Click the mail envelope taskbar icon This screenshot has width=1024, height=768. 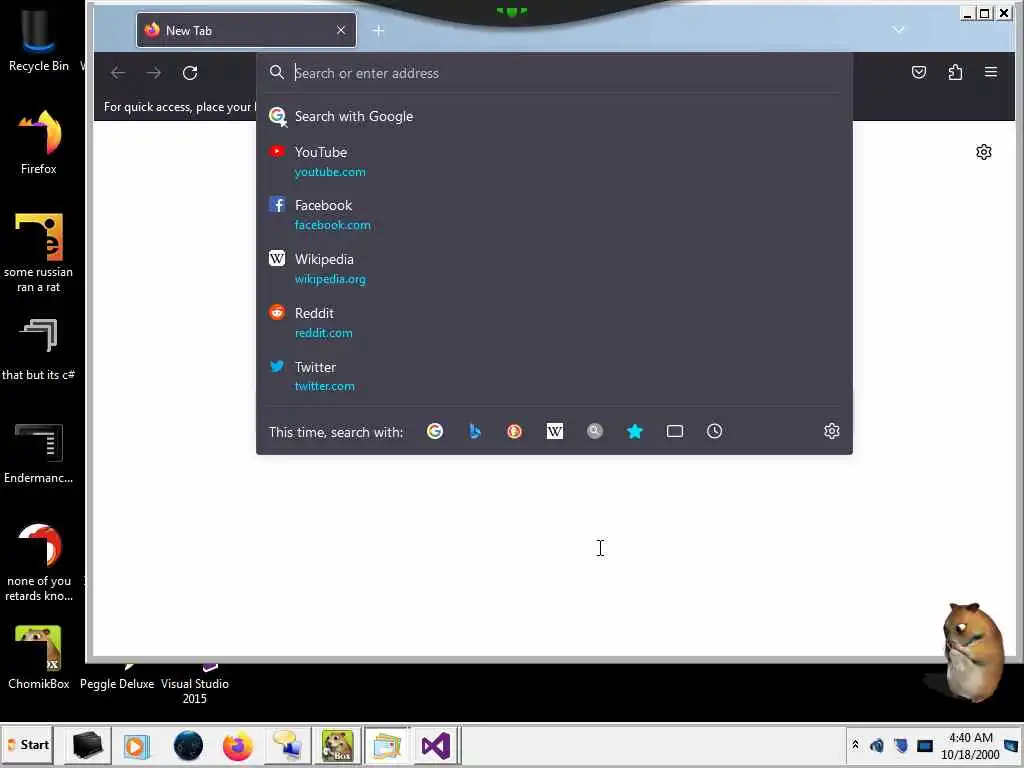[x=387, y=746]
